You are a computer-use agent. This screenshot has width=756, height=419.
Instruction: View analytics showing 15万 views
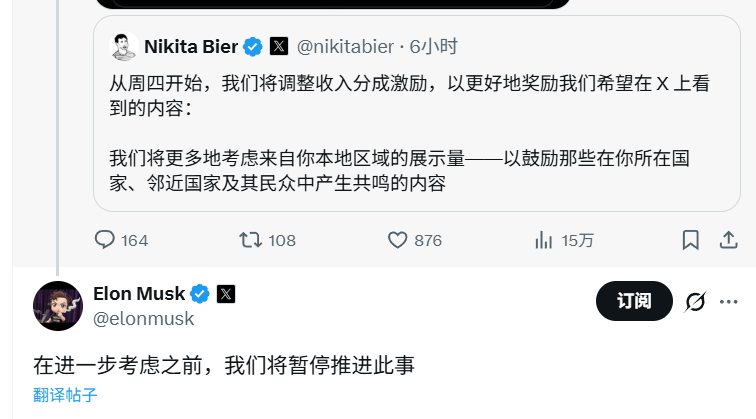(545, 240)
